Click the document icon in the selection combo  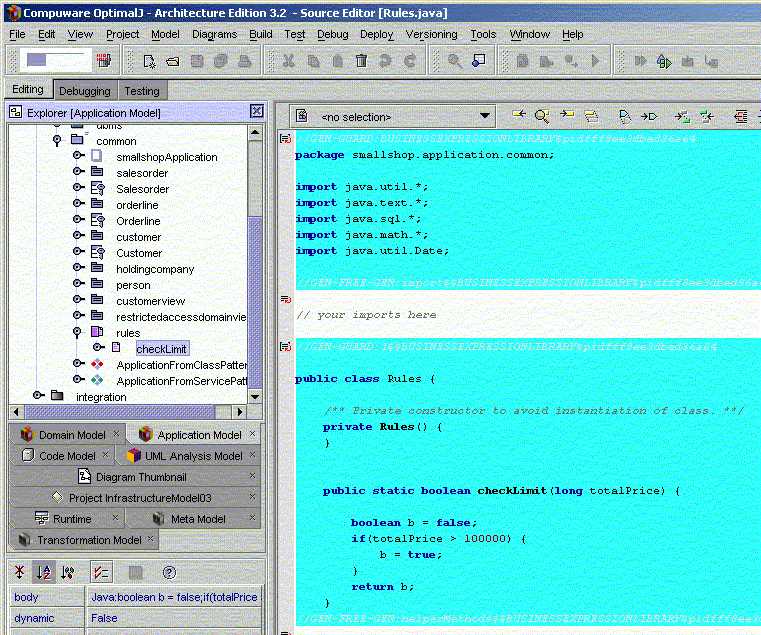(x=302, y=116)
